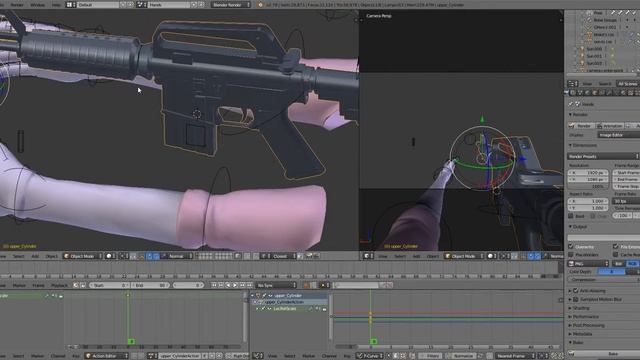Screen dimensions: 640x360
Task: Open viewport shading selector in left viewport
Action: click(111, 256)
